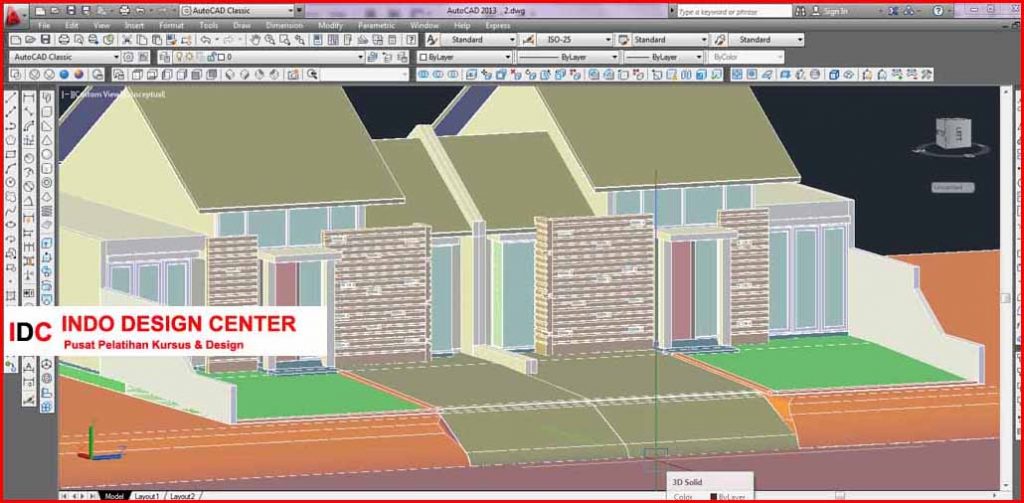
Task: Expand the Quick Access Toolbar customize arrow
Action: click(x=299, y=11)
